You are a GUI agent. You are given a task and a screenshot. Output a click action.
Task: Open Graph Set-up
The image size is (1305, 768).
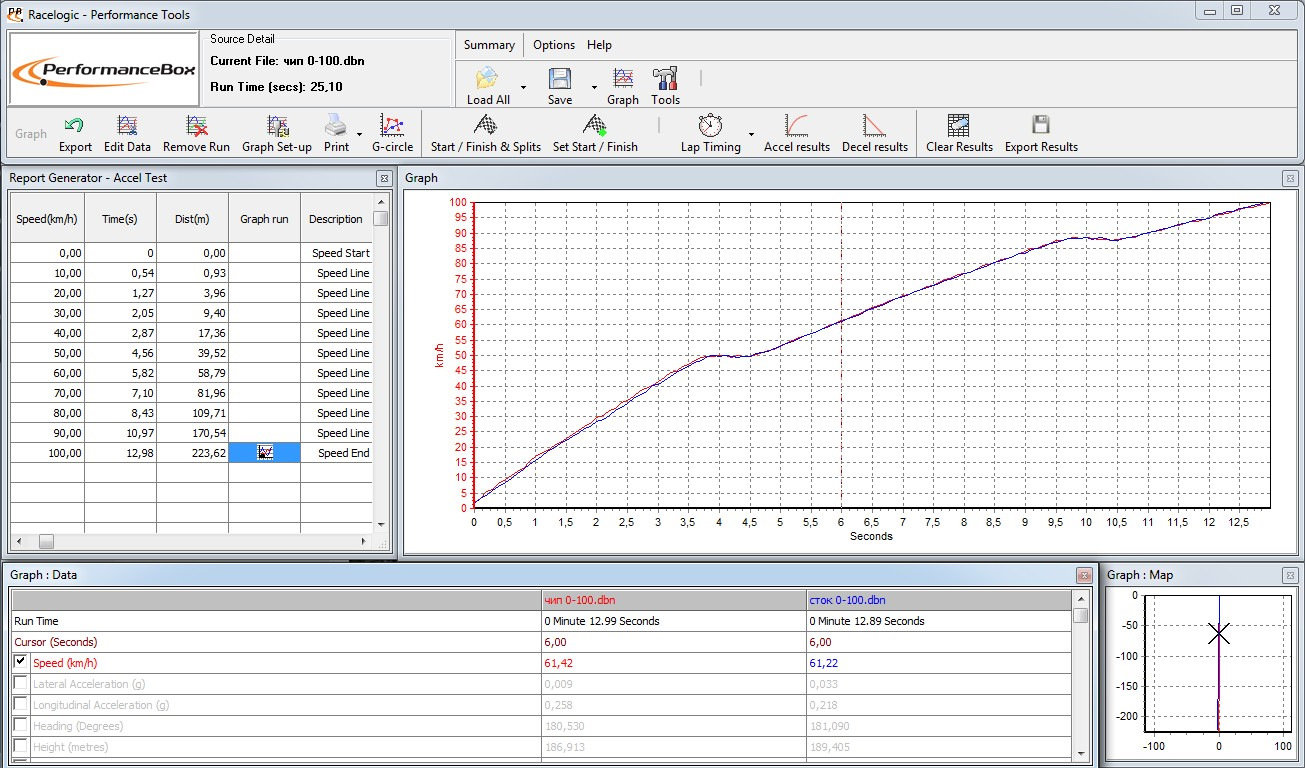(277, 127)
